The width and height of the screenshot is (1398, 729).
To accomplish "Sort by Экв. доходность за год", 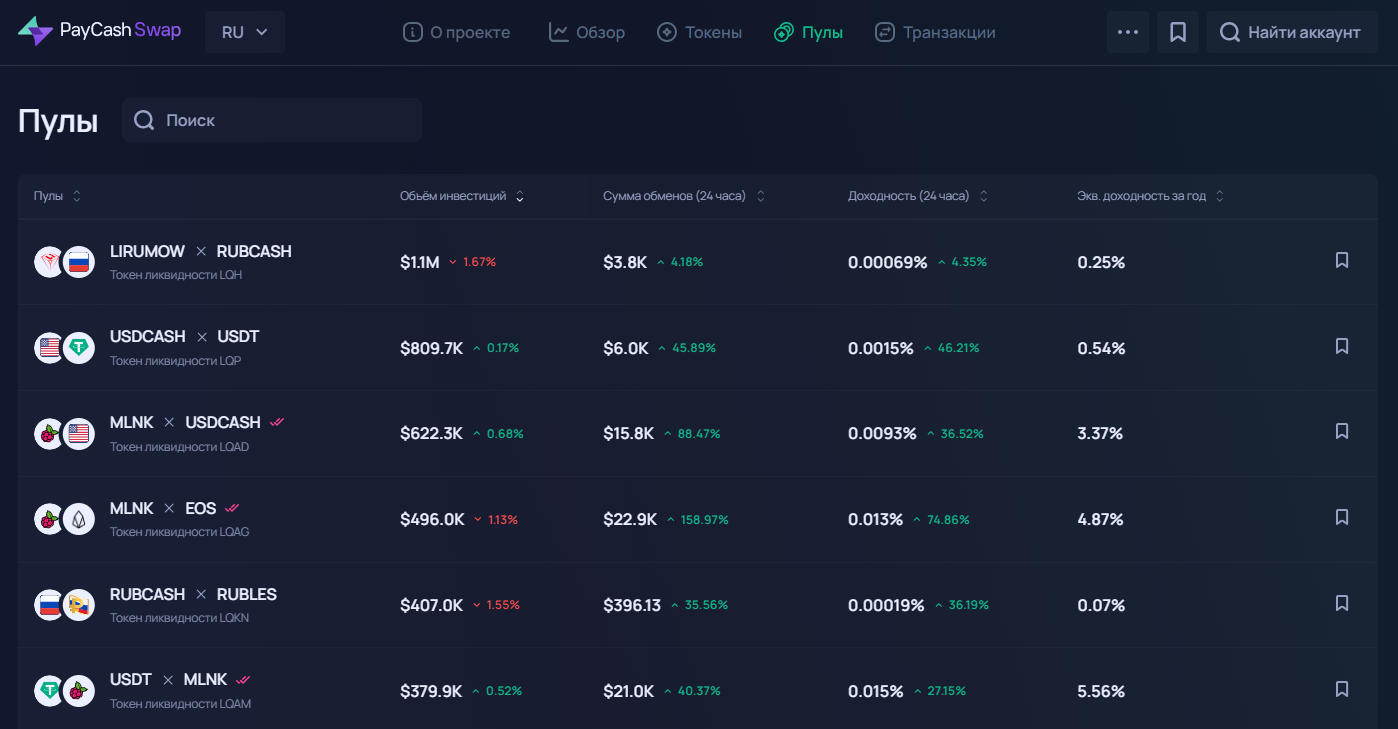I will point(1151,196).
